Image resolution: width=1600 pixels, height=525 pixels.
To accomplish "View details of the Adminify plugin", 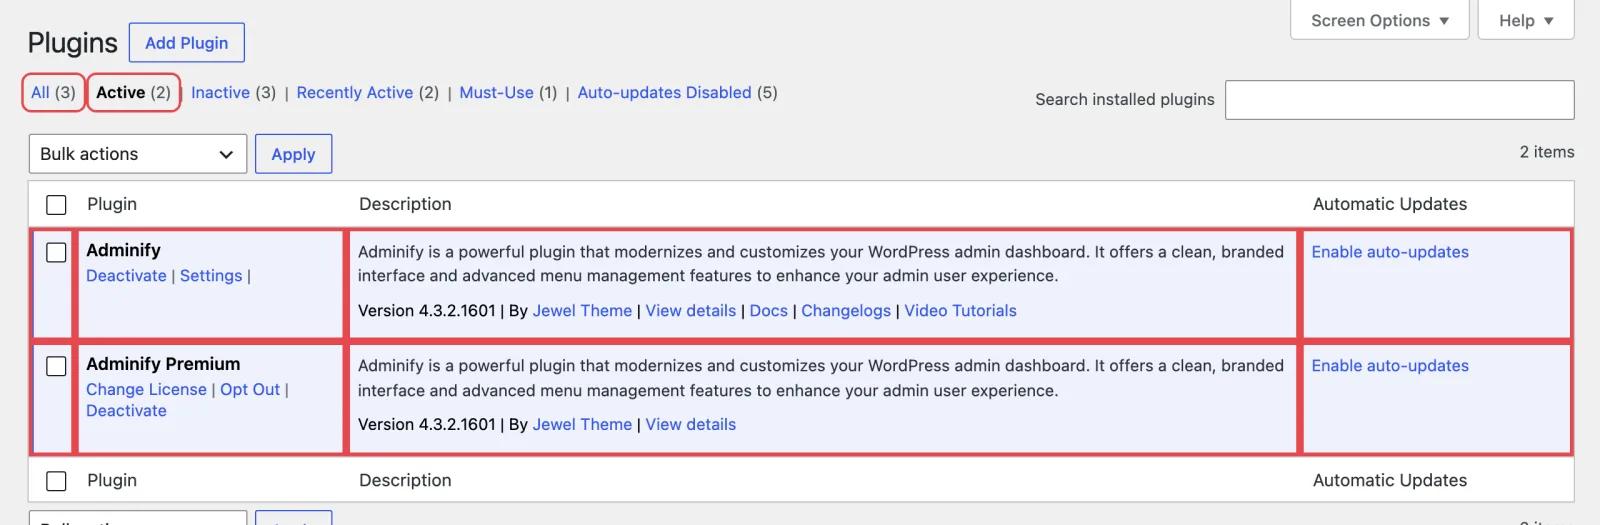I will (x=690, y=311).
